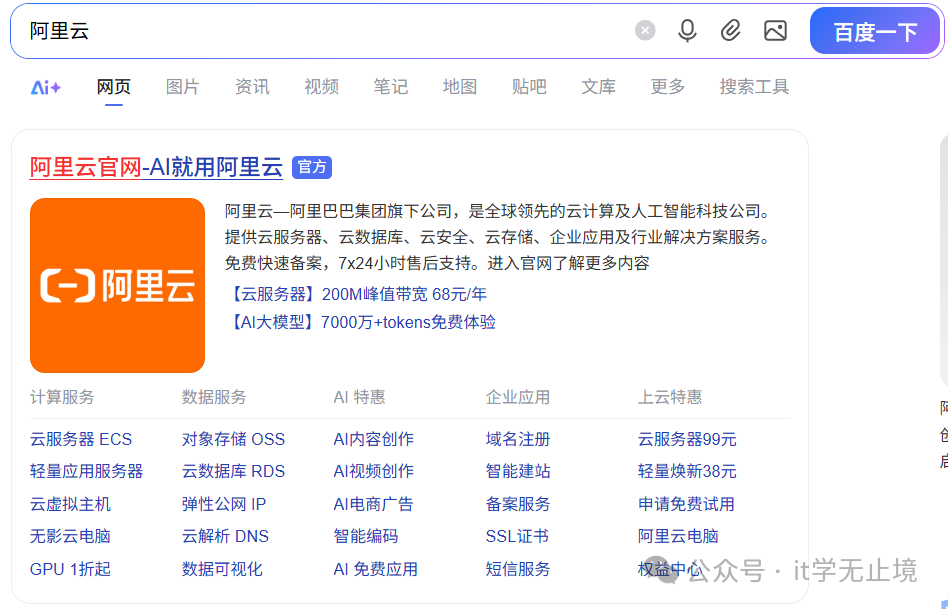
Task: Go to the 贴吧 tab
Action: (x=529, y=87)
